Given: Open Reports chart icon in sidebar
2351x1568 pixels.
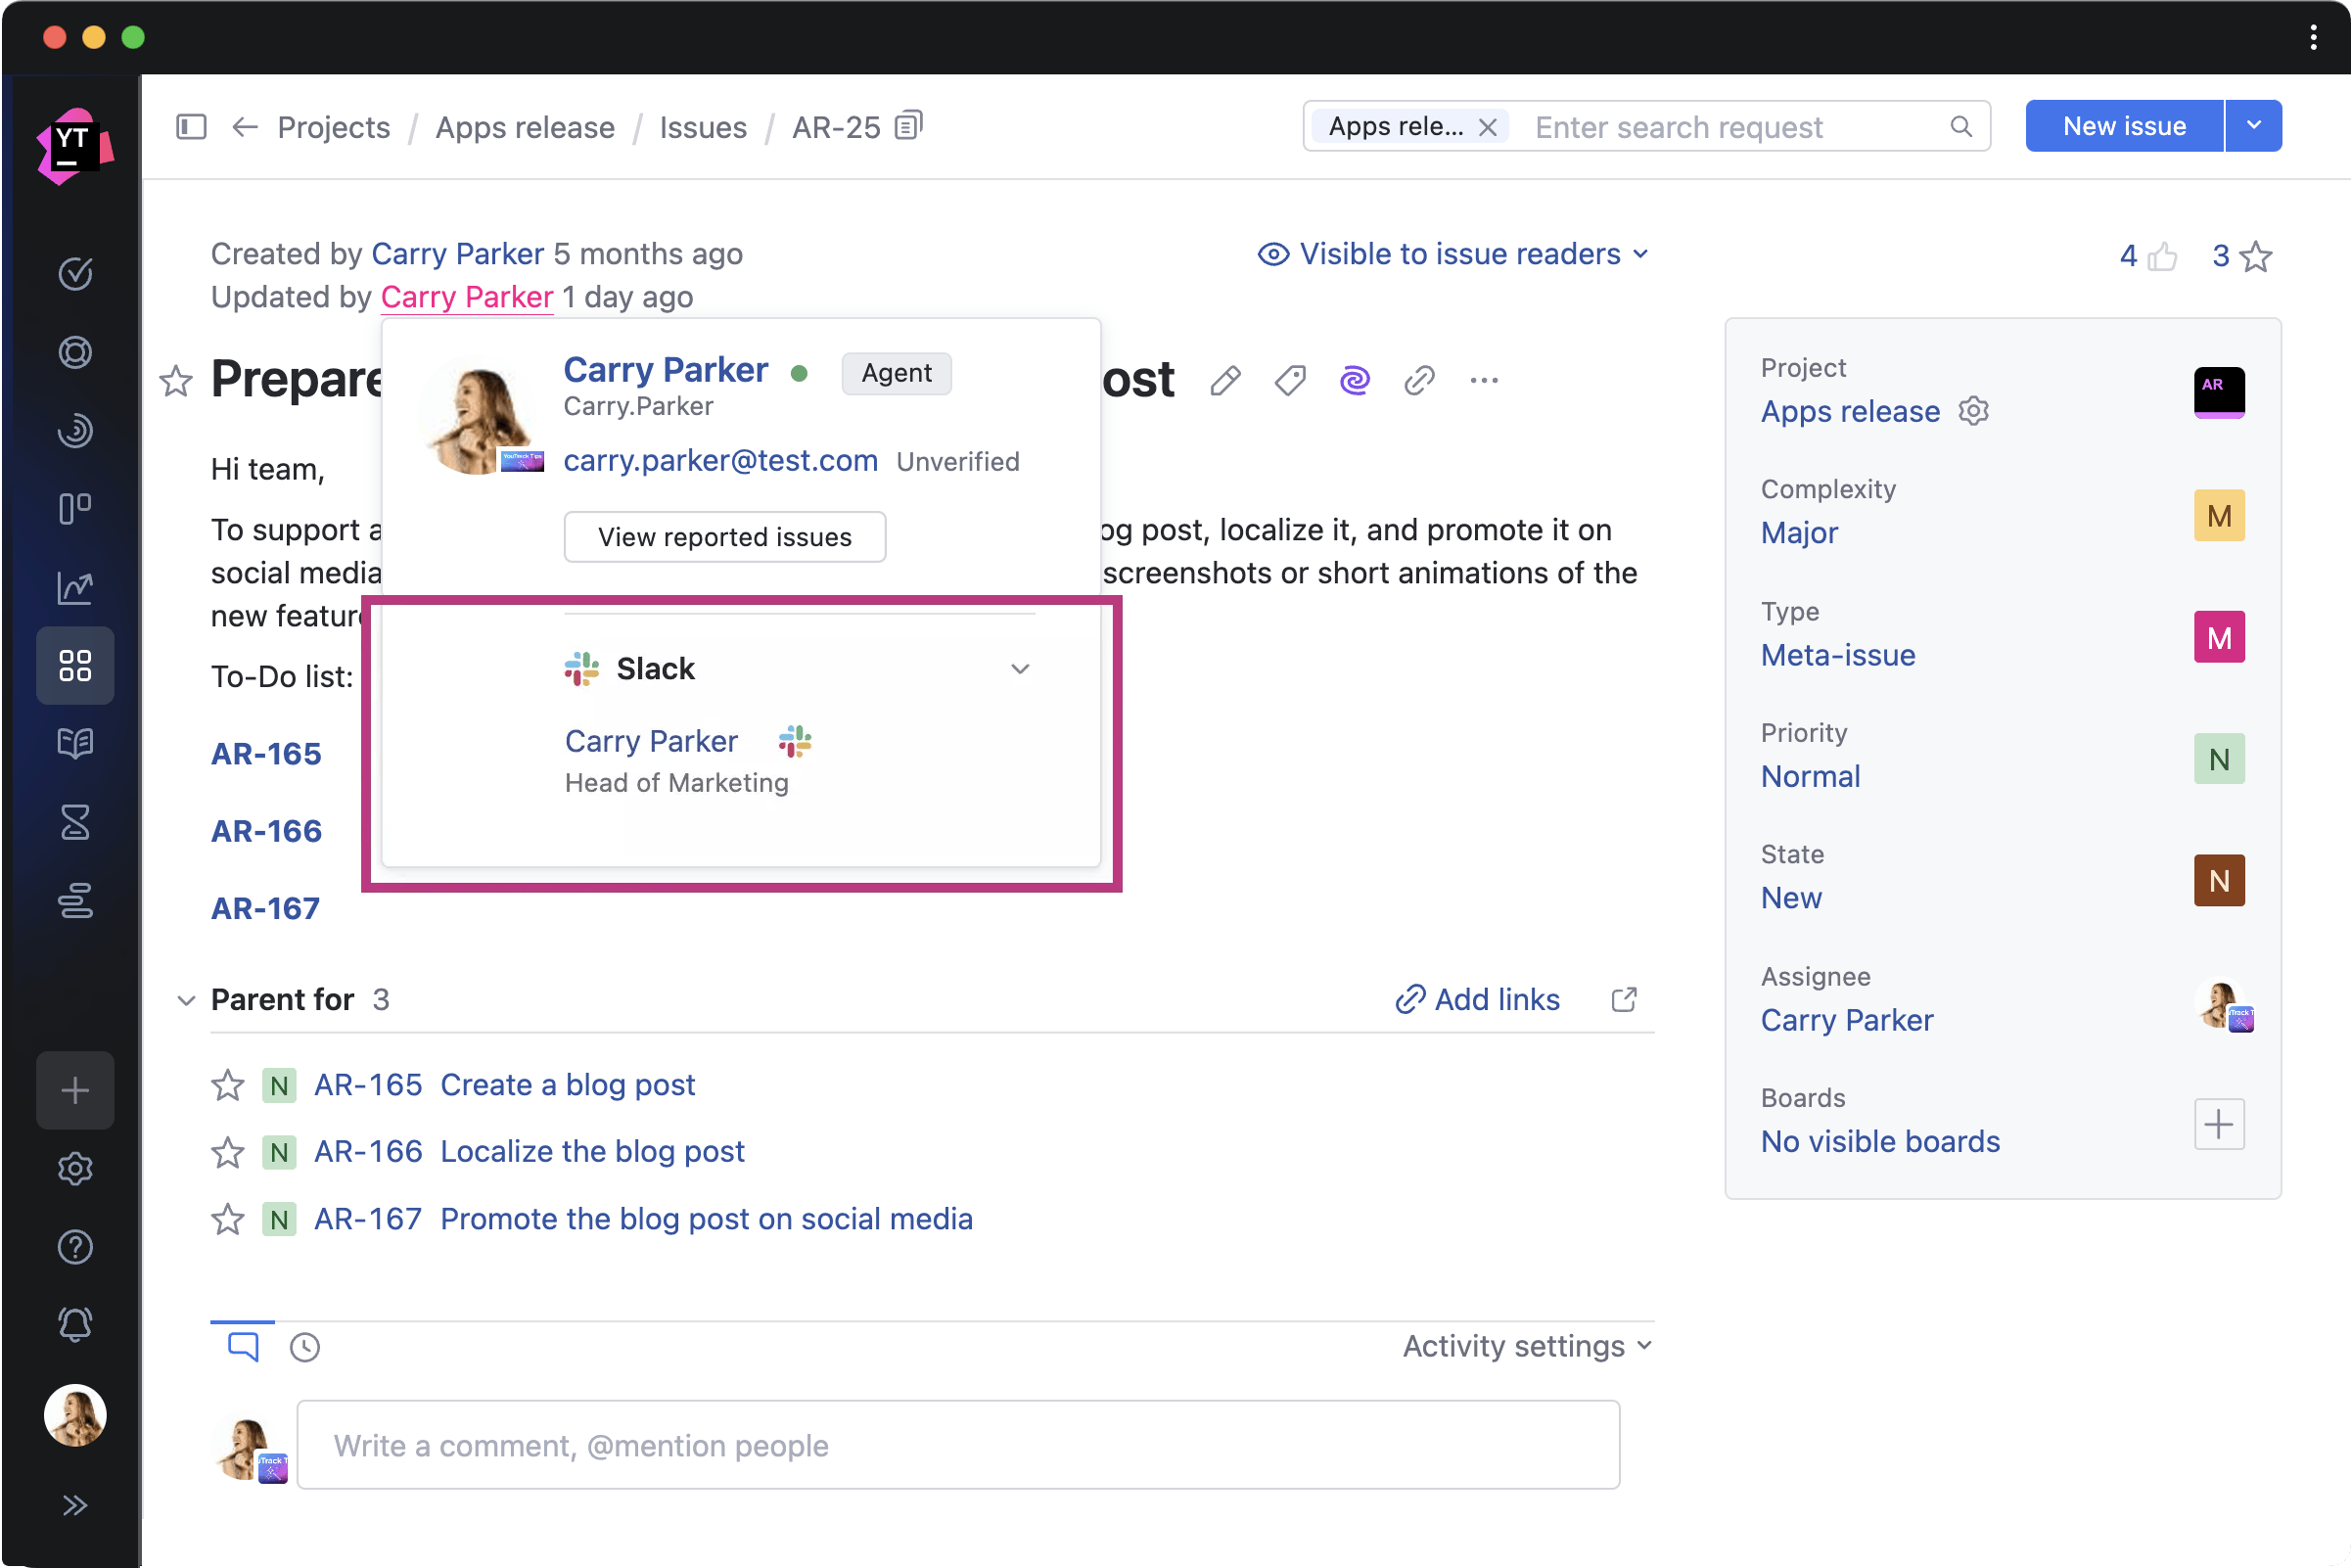Looking at the screenshot, I should [75, 588].
